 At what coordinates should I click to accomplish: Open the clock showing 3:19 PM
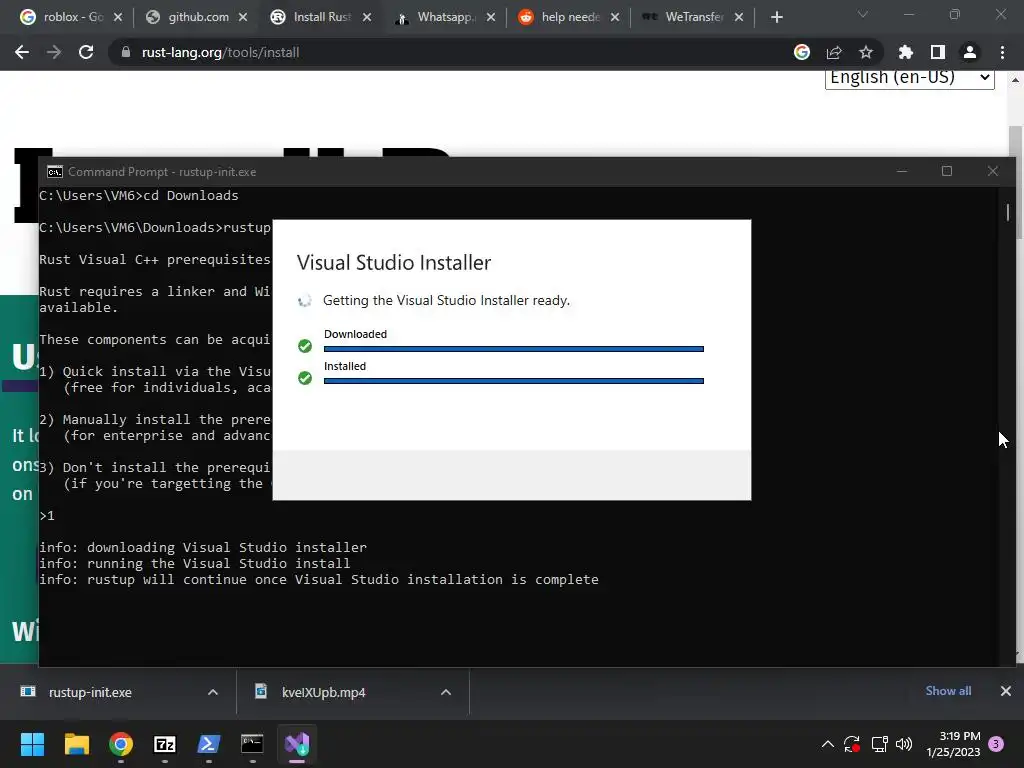[x=953, y=744]
